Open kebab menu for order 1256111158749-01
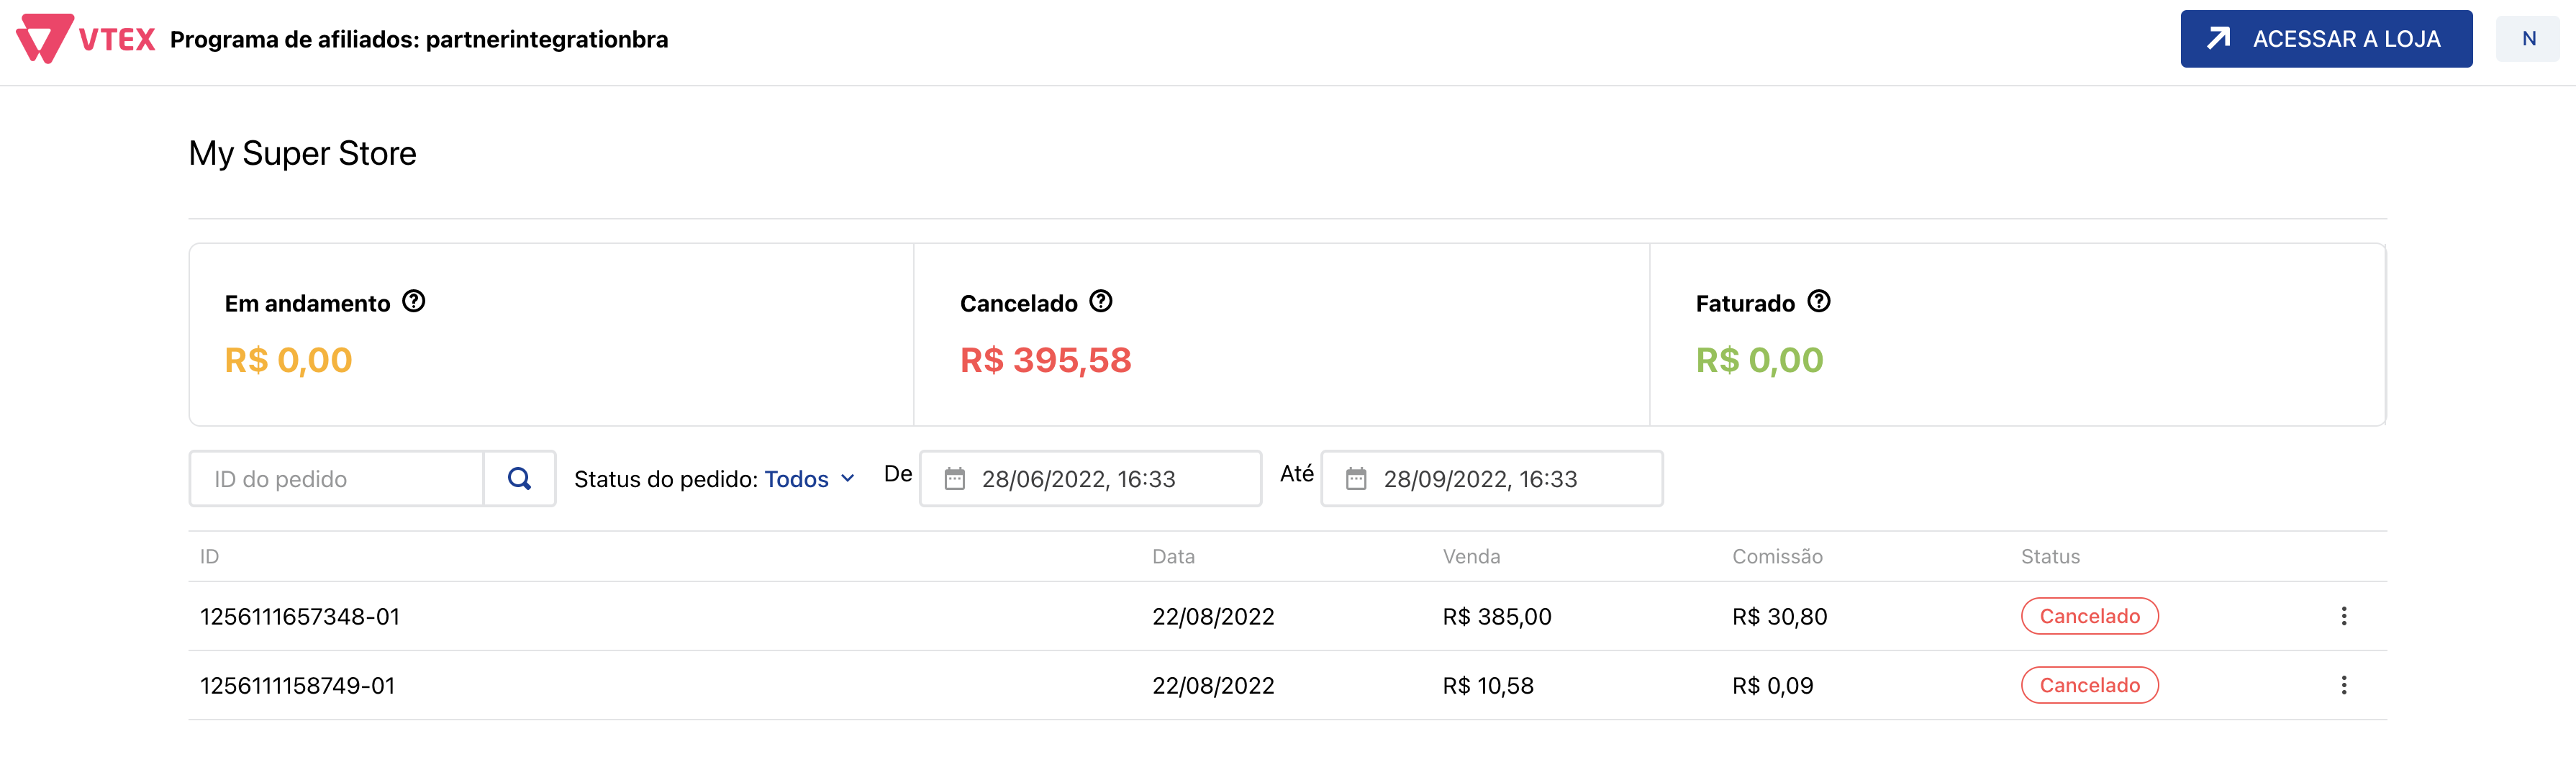This screenshot has height=780, width=2576. tap(2345, 685)
